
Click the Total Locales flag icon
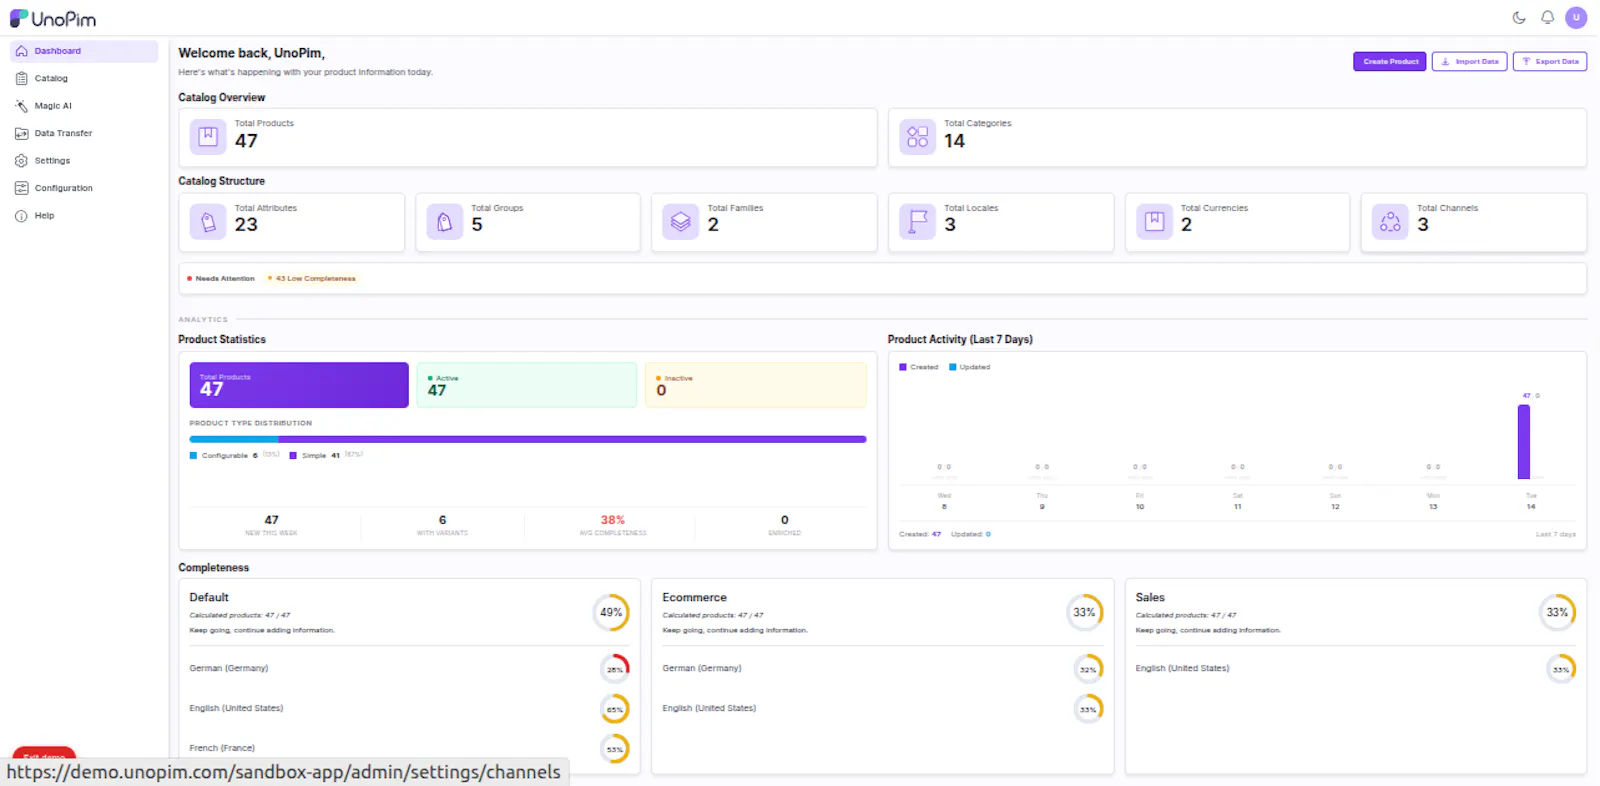click(x=917, y=221)
